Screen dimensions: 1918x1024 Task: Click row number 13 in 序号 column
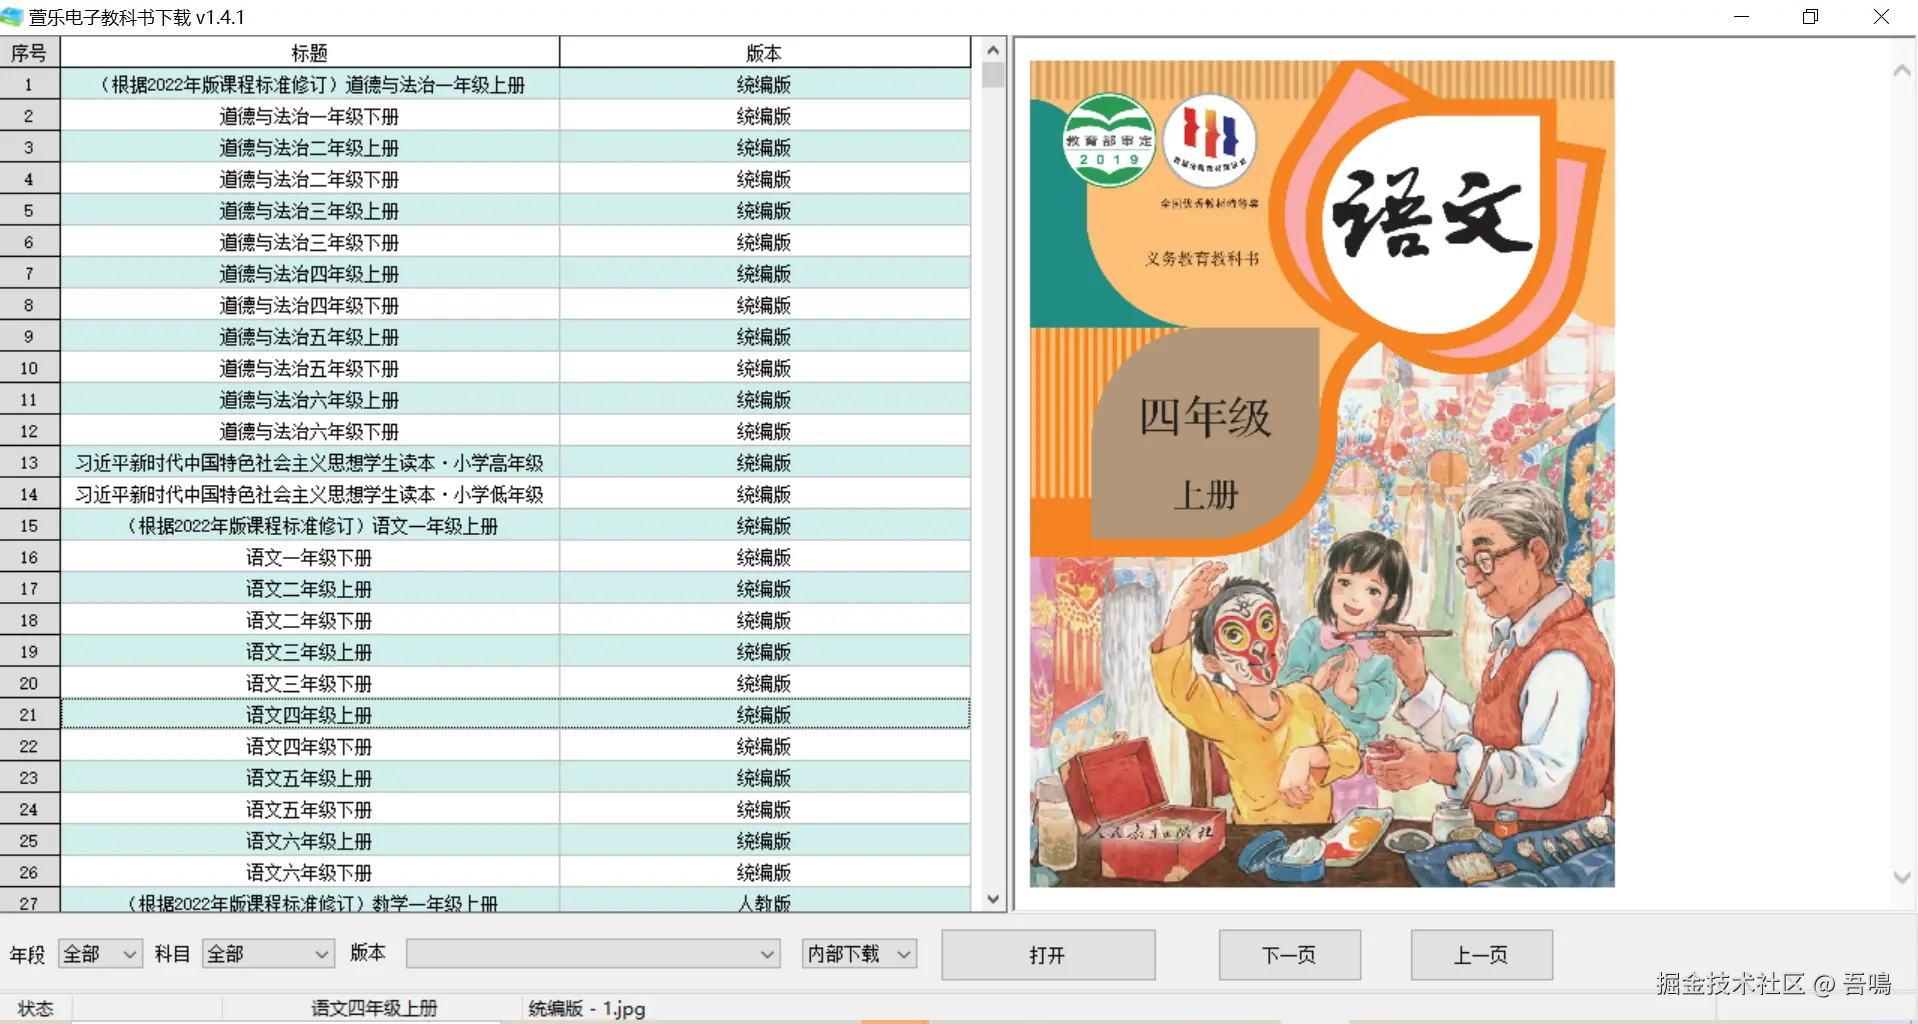point(29,463)
